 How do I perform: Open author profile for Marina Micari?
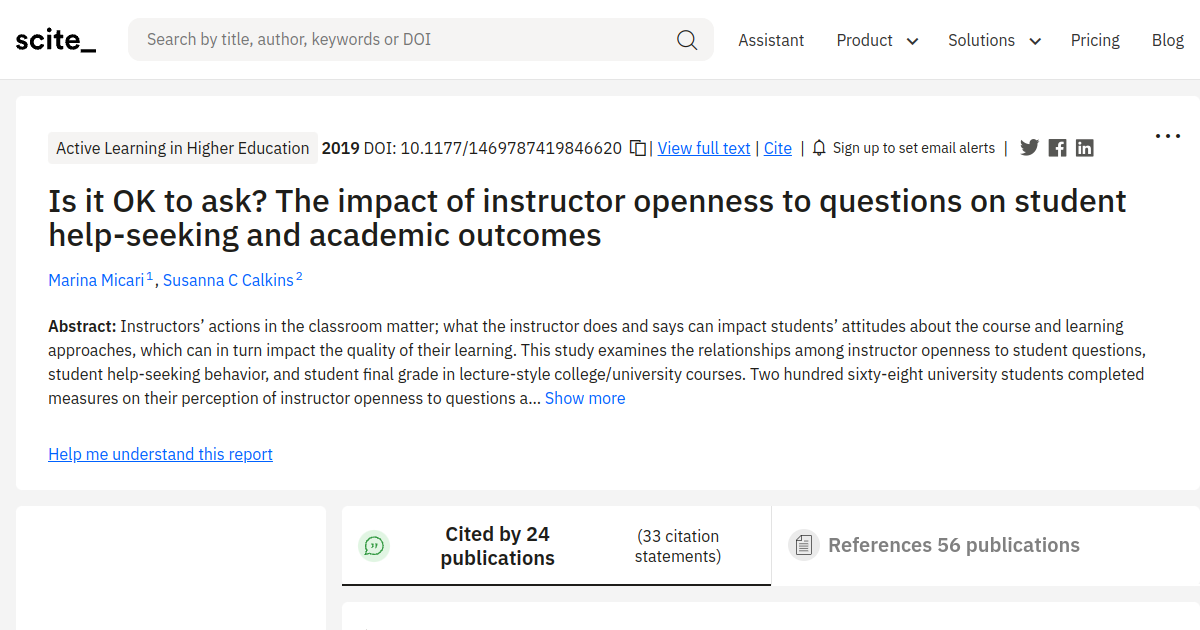point(96,280)
